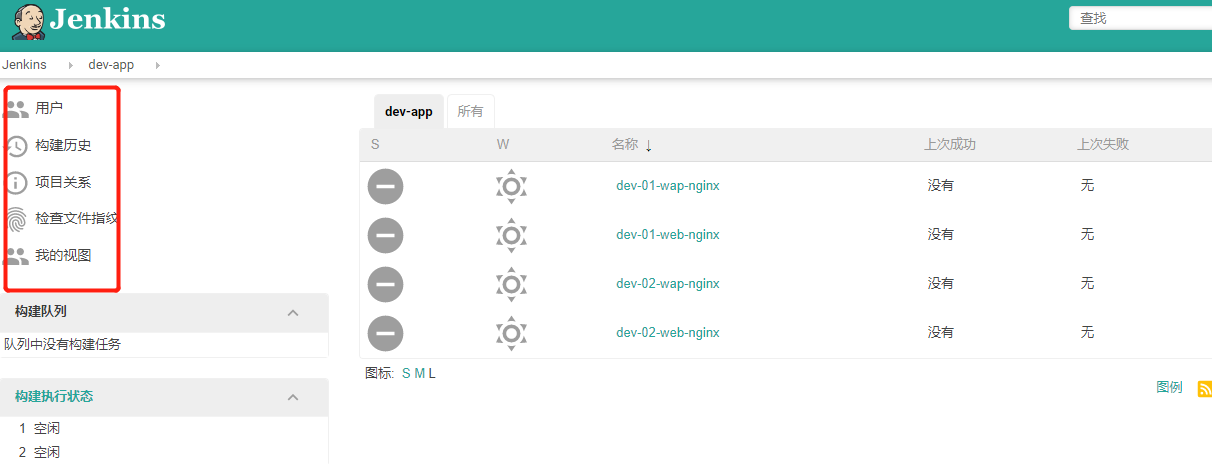
Task: Open the 检查文件指纹 link
Action: [77, 218]
